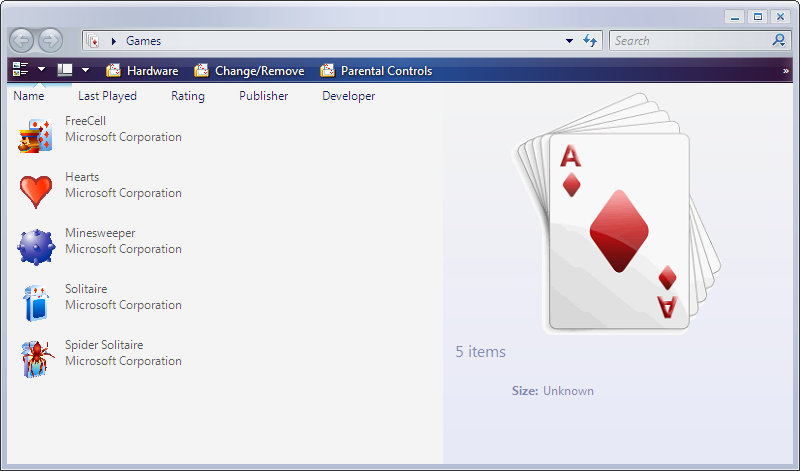Open Parental Controls from the toolbar
Image resolution: width=800 pixels, height=471 pixels.
click(x=386, y=71)
